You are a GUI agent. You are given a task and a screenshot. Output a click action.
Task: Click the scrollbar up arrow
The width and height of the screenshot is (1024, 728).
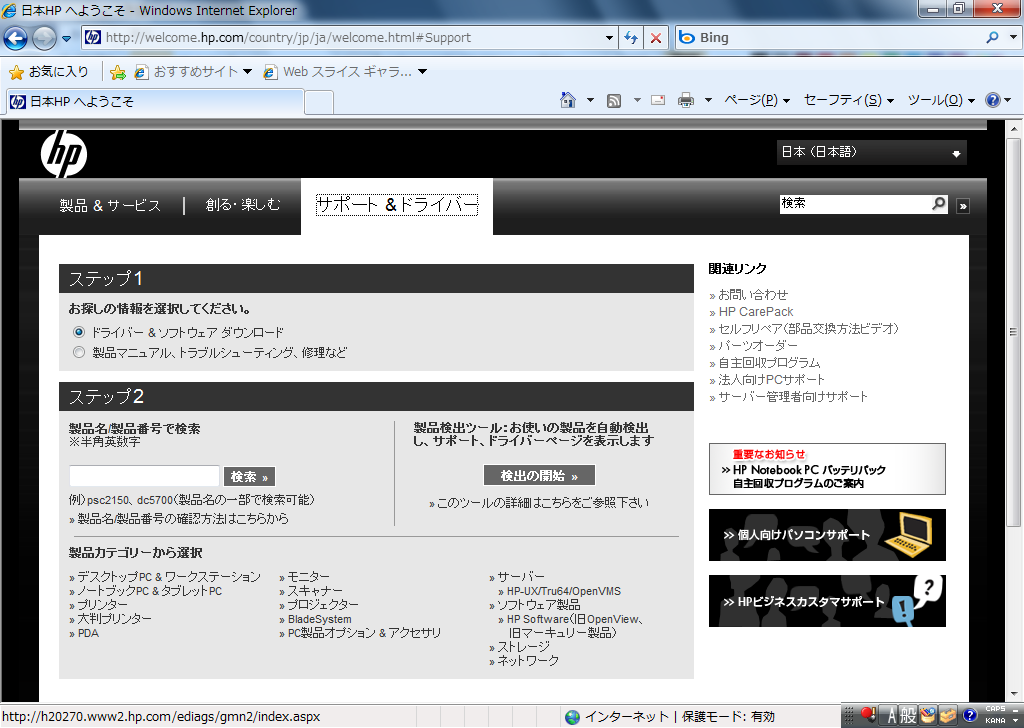point(1013,128)
